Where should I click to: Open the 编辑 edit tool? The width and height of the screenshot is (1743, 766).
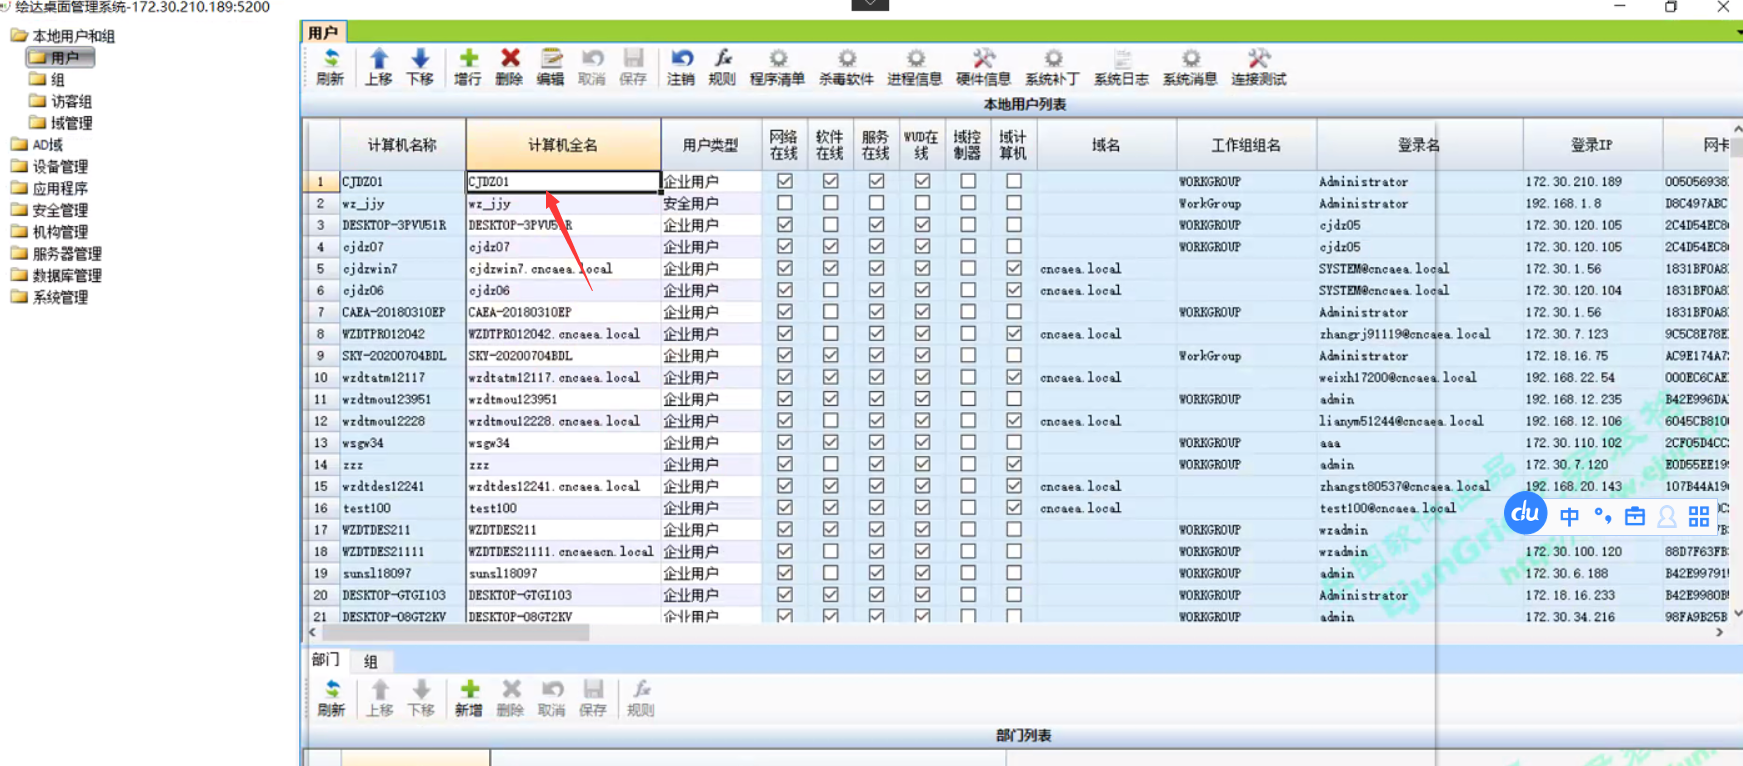pos(550,67)
